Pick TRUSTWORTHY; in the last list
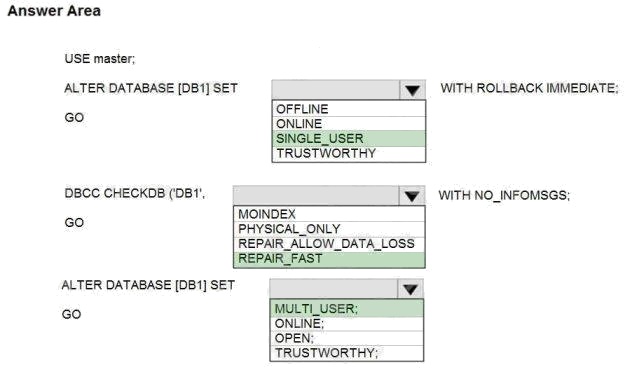This screenshot has height=372, width=625. (x=347, y=353)
